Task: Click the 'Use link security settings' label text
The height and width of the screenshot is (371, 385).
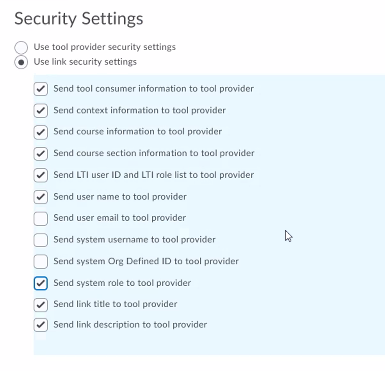Action: pos(85,62)
